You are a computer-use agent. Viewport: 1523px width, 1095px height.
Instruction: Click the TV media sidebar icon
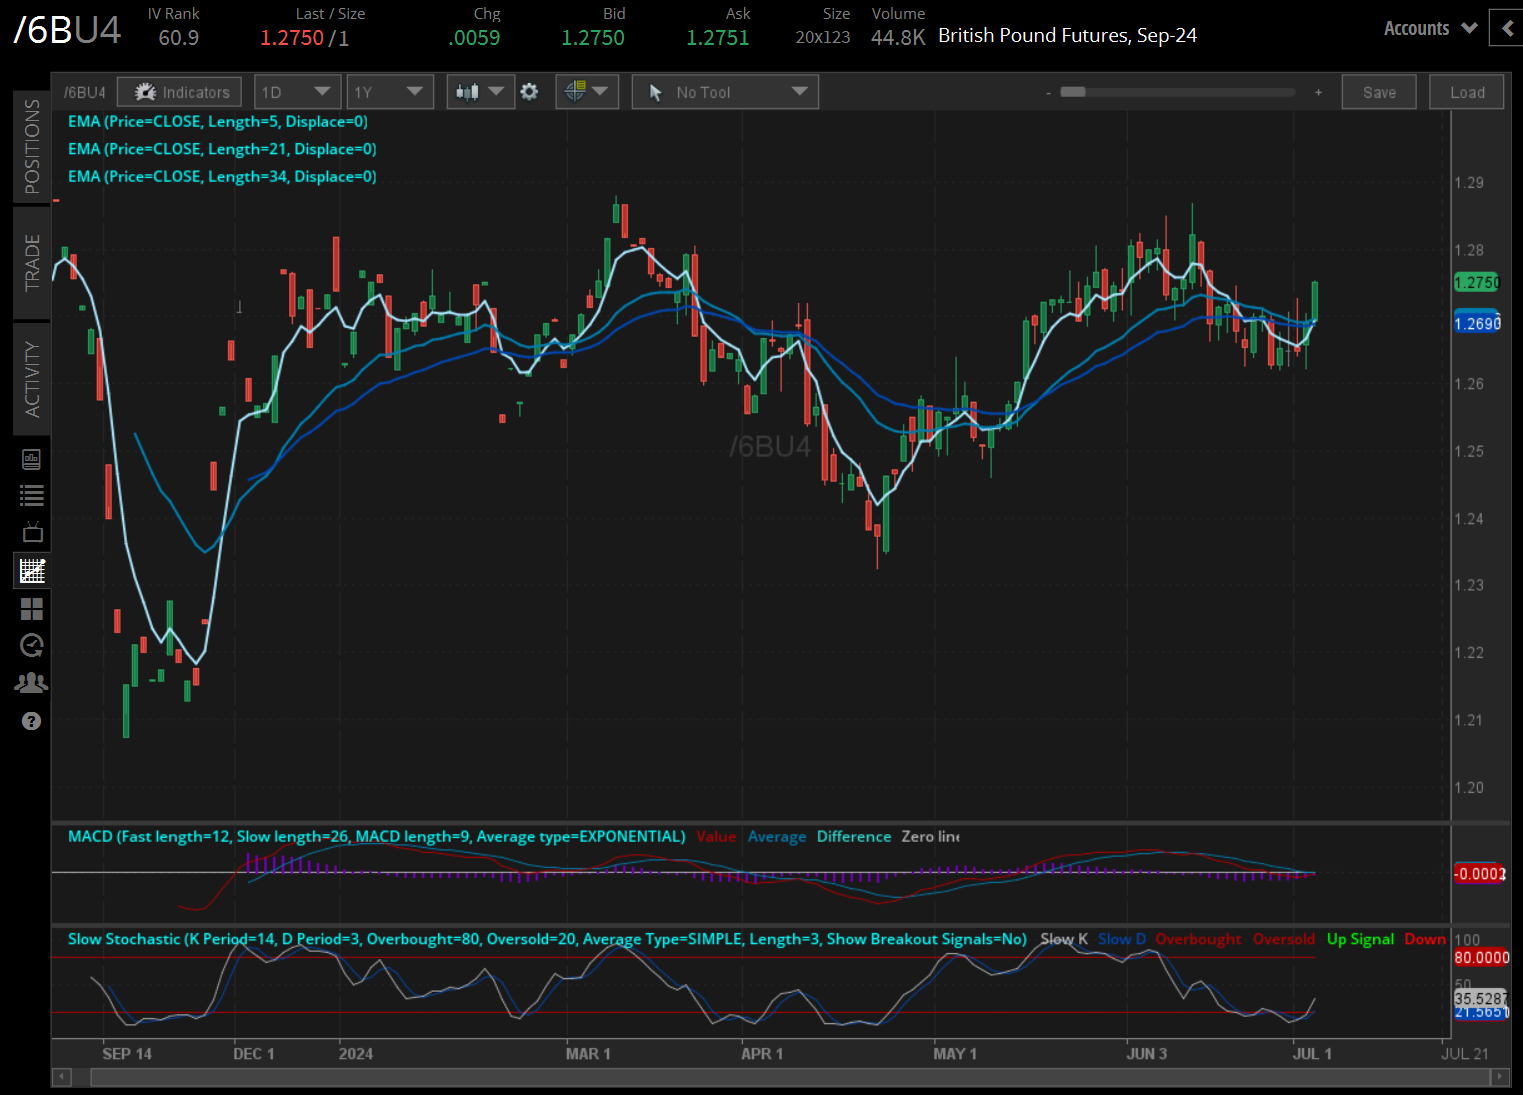tap(32, 532)
